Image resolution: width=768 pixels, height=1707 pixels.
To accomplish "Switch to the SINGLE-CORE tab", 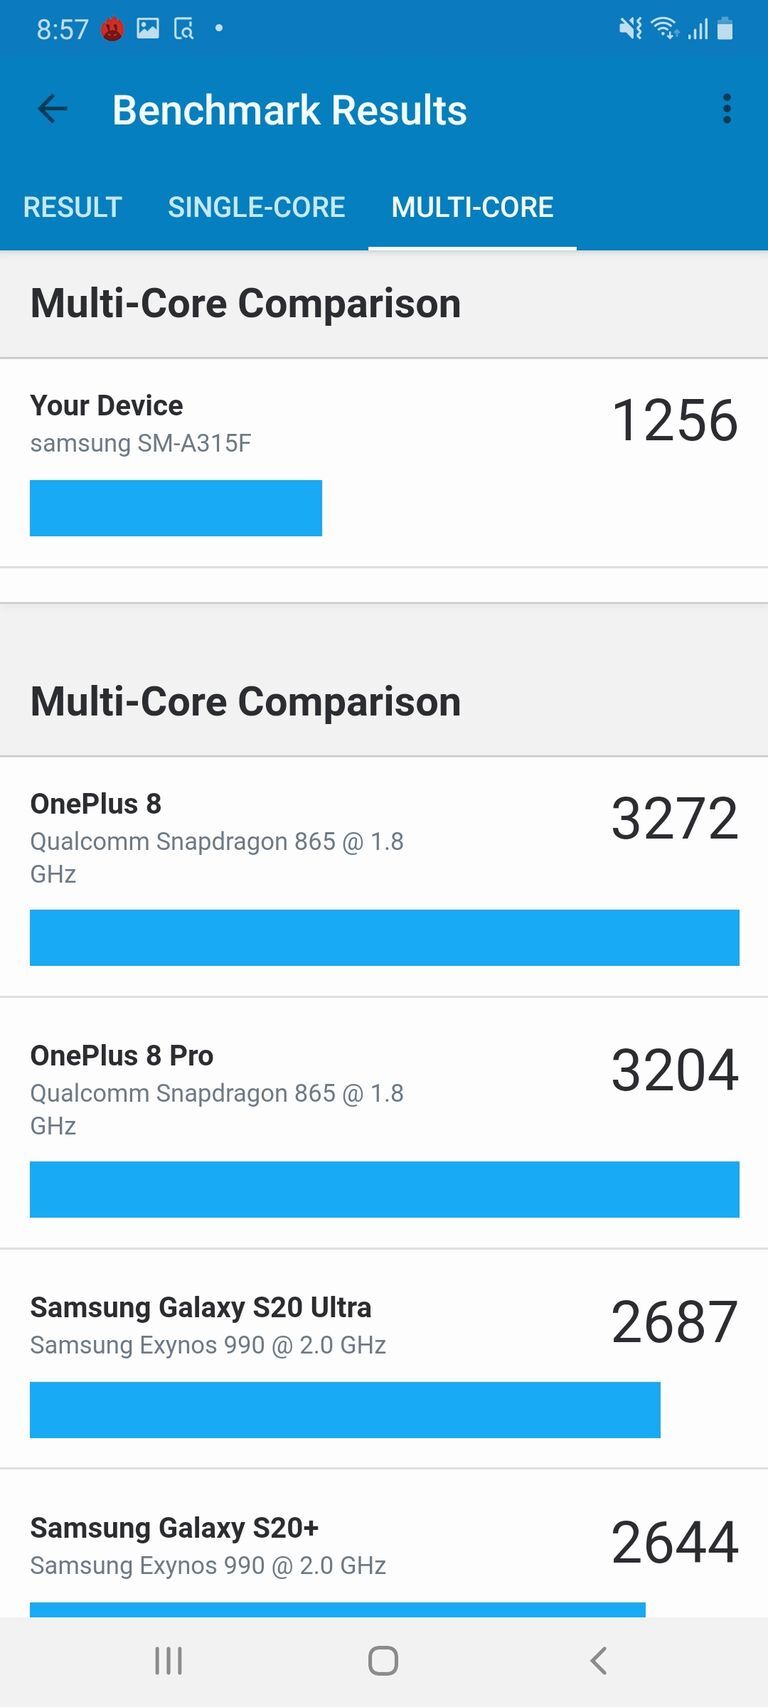I will (256, 207).
